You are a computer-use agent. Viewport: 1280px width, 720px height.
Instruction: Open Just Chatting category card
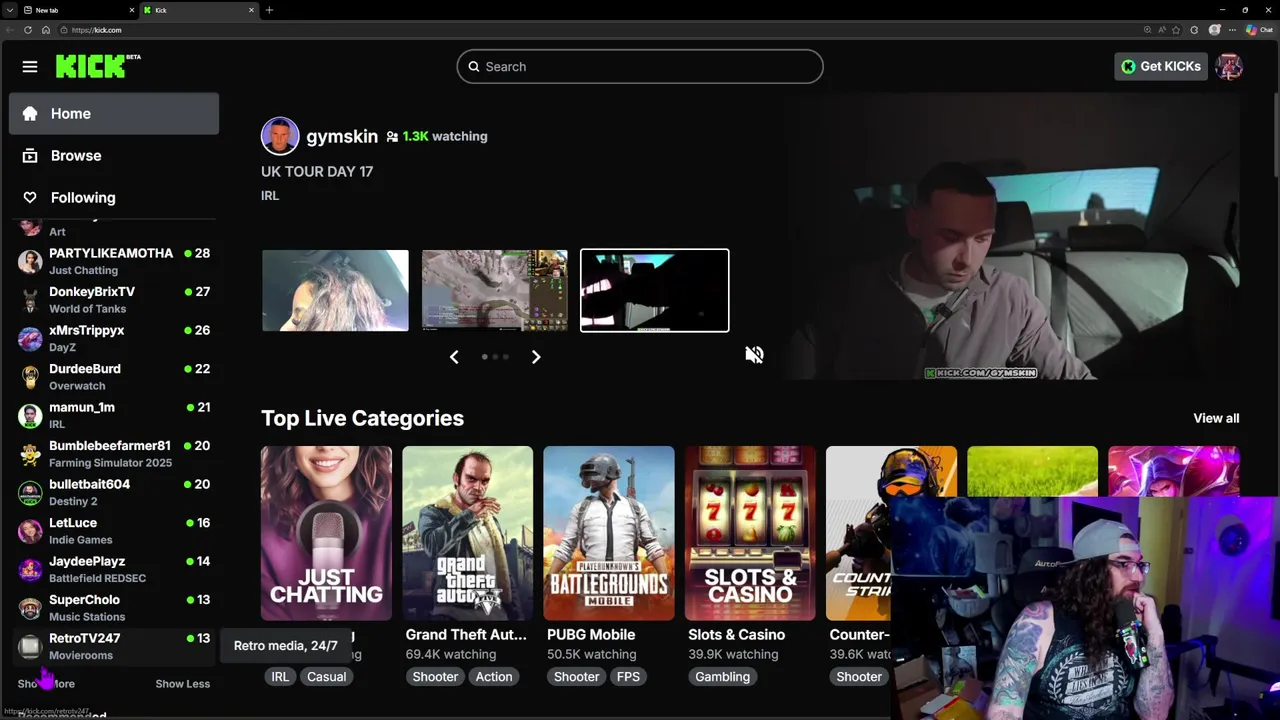pos(326,533)
